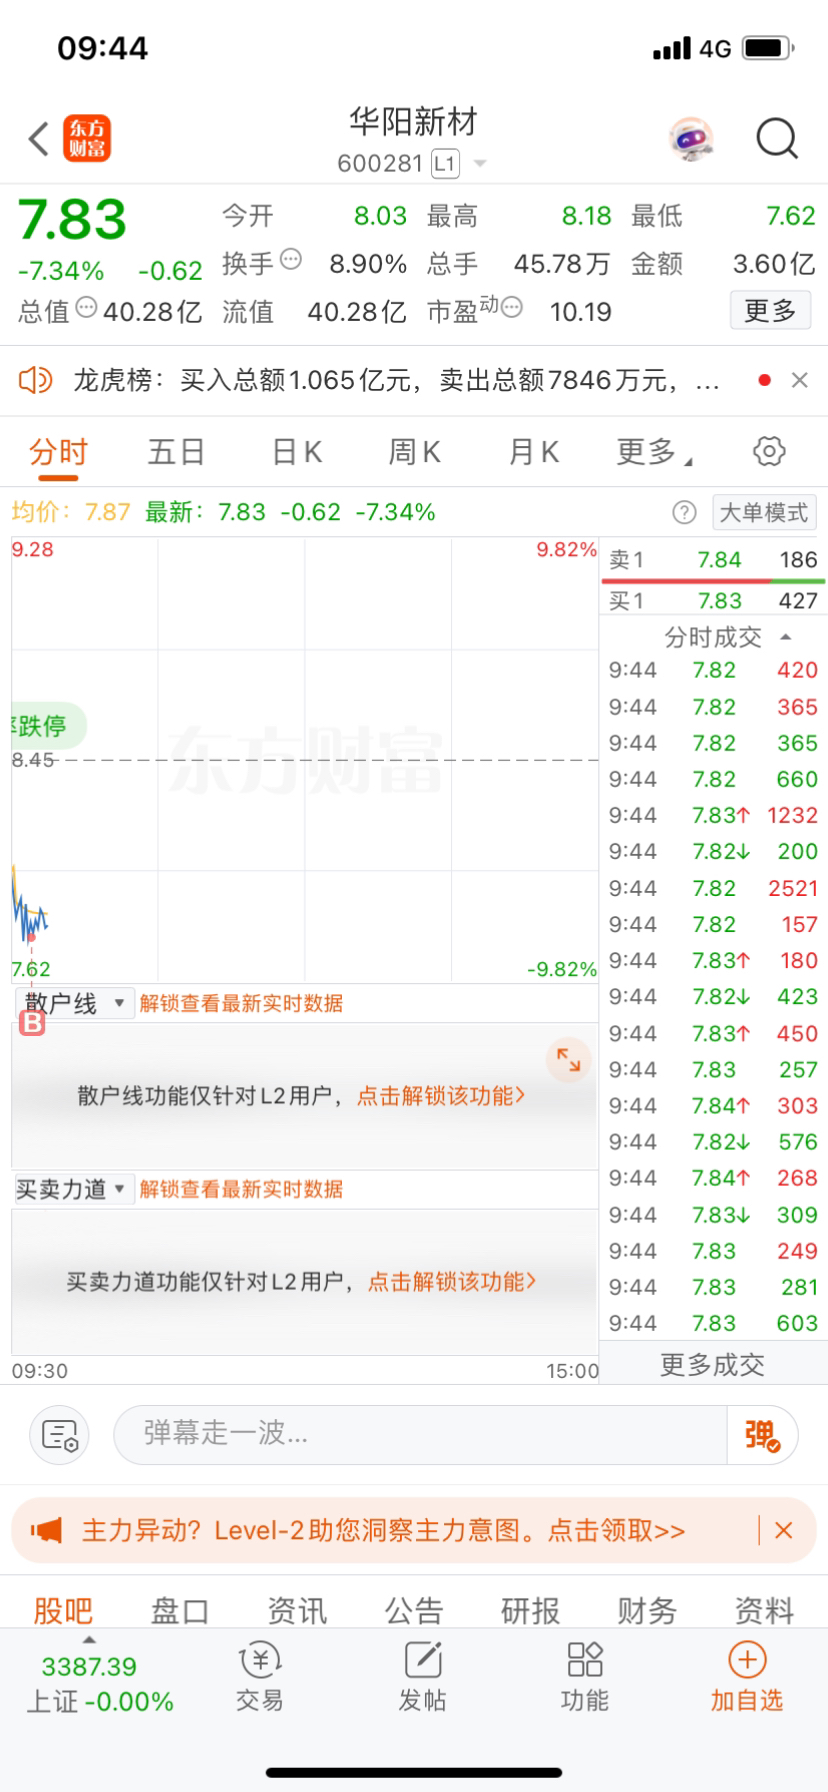Open the 东方财富 logo icon
Viewport: 828px width, 1792px height.
pos(87,139)
